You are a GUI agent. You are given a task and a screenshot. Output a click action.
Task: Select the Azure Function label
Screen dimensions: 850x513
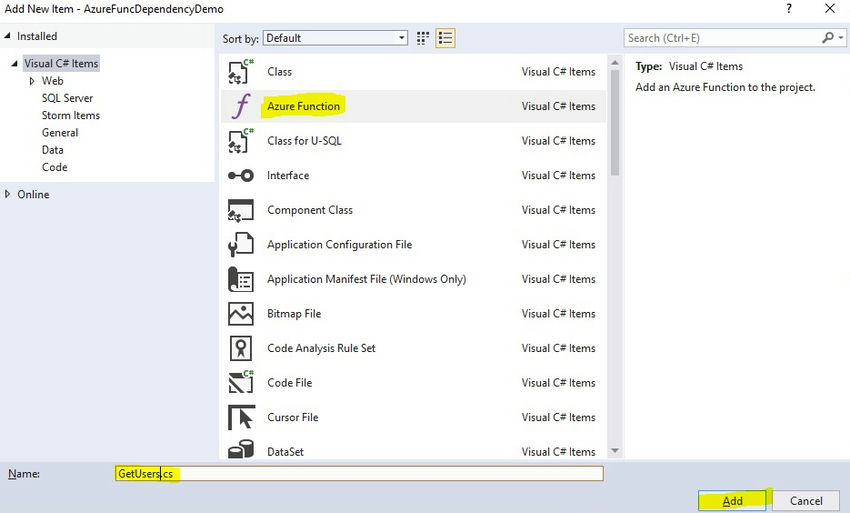(304, 106)
